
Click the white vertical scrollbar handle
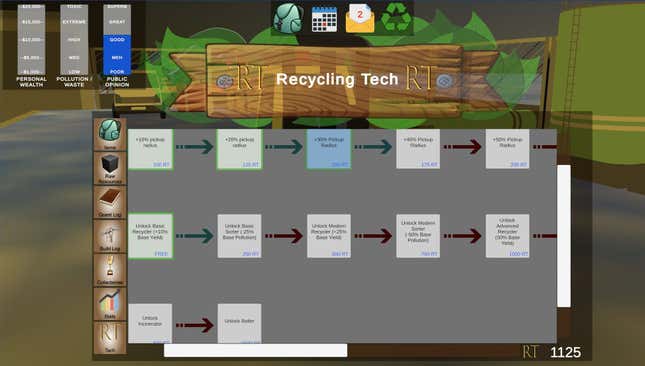tap(564, 236)
